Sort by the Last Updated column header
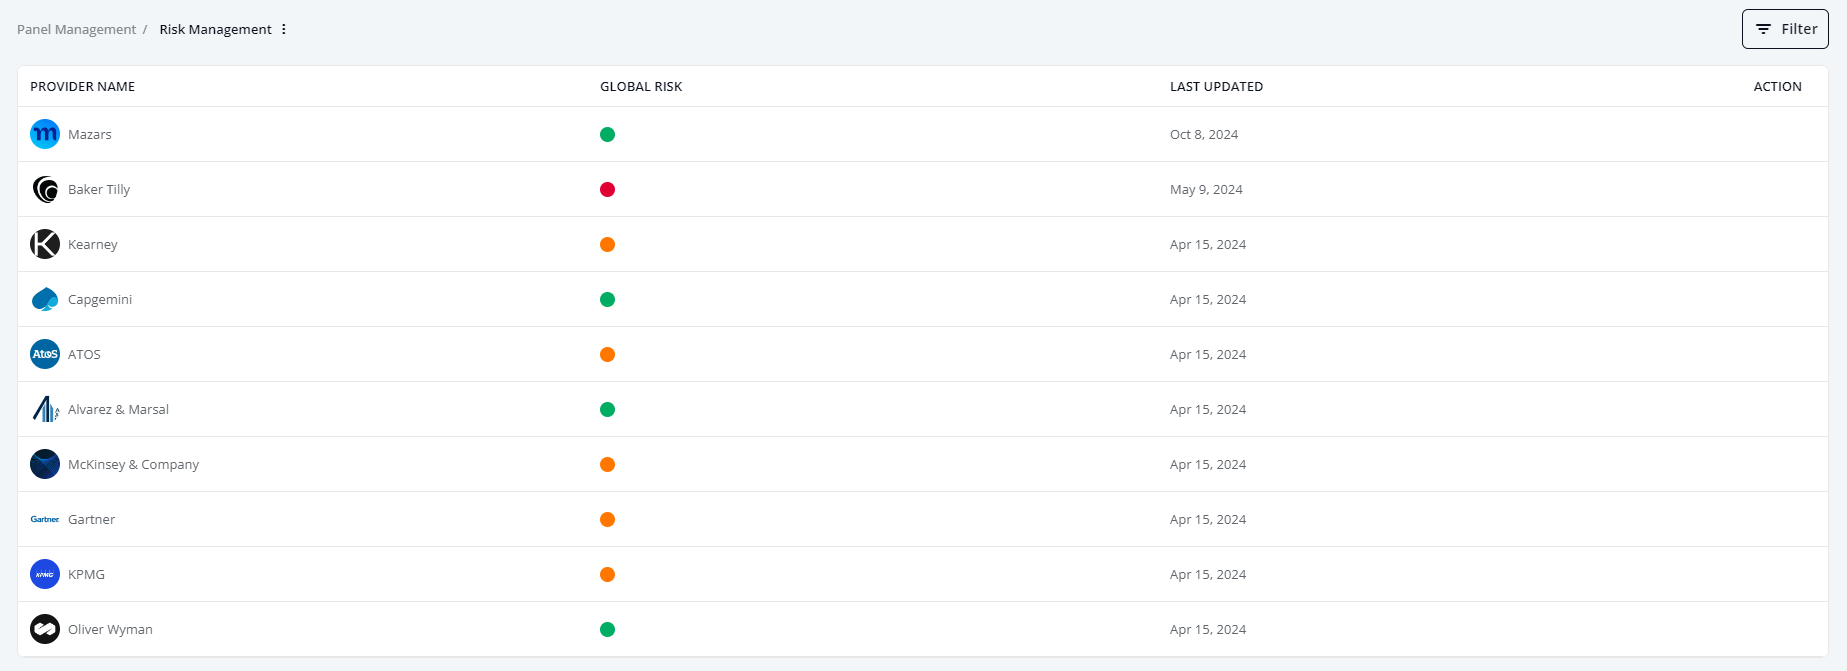The width and height of the screenshot is (1847, 671). (x=1216, y=87)
